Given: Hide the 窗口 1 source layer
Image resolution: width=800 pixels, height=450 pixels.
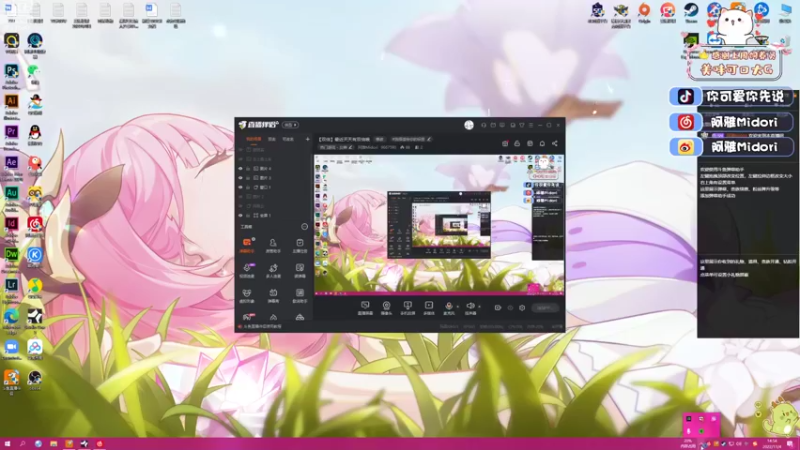Looking at the screenshot, I should pyautogui.click(x=241, y=187).
